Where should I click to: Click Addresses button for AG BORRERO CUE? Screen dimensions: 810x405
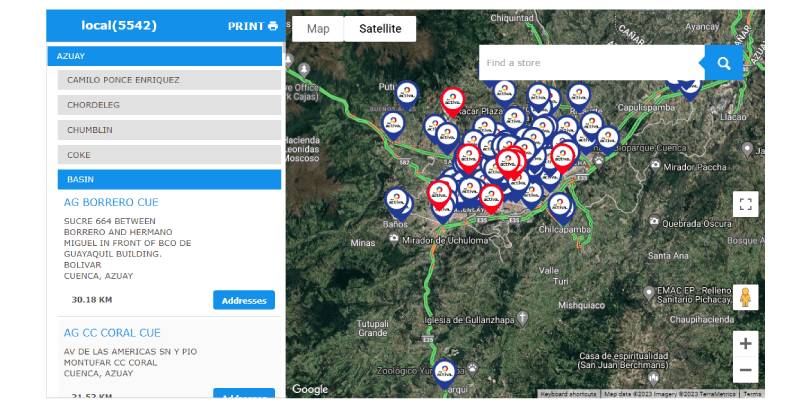click(x=244, y=300)
